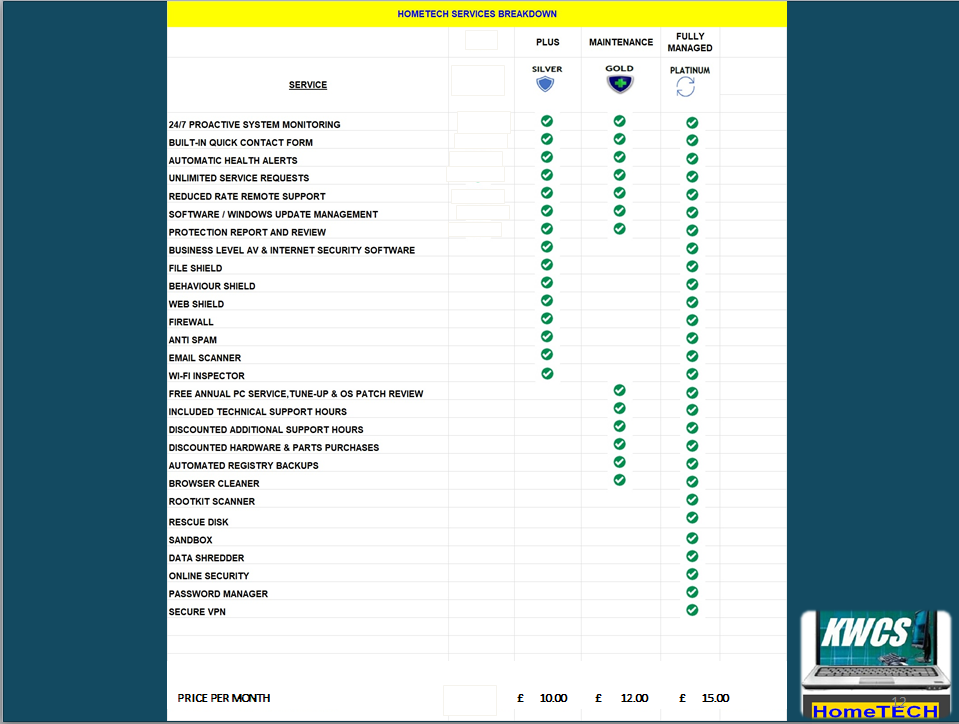Select Platinum tick for Password Manager row

tap(692, 592)
